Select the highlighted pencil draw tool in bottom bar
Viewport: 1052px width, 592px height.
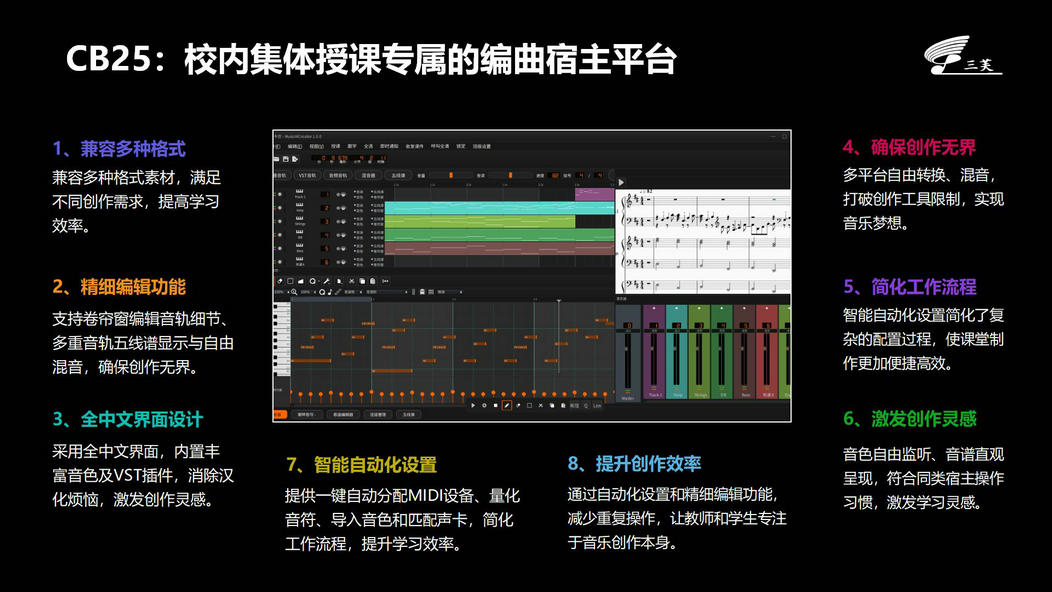tap(507, 405)
